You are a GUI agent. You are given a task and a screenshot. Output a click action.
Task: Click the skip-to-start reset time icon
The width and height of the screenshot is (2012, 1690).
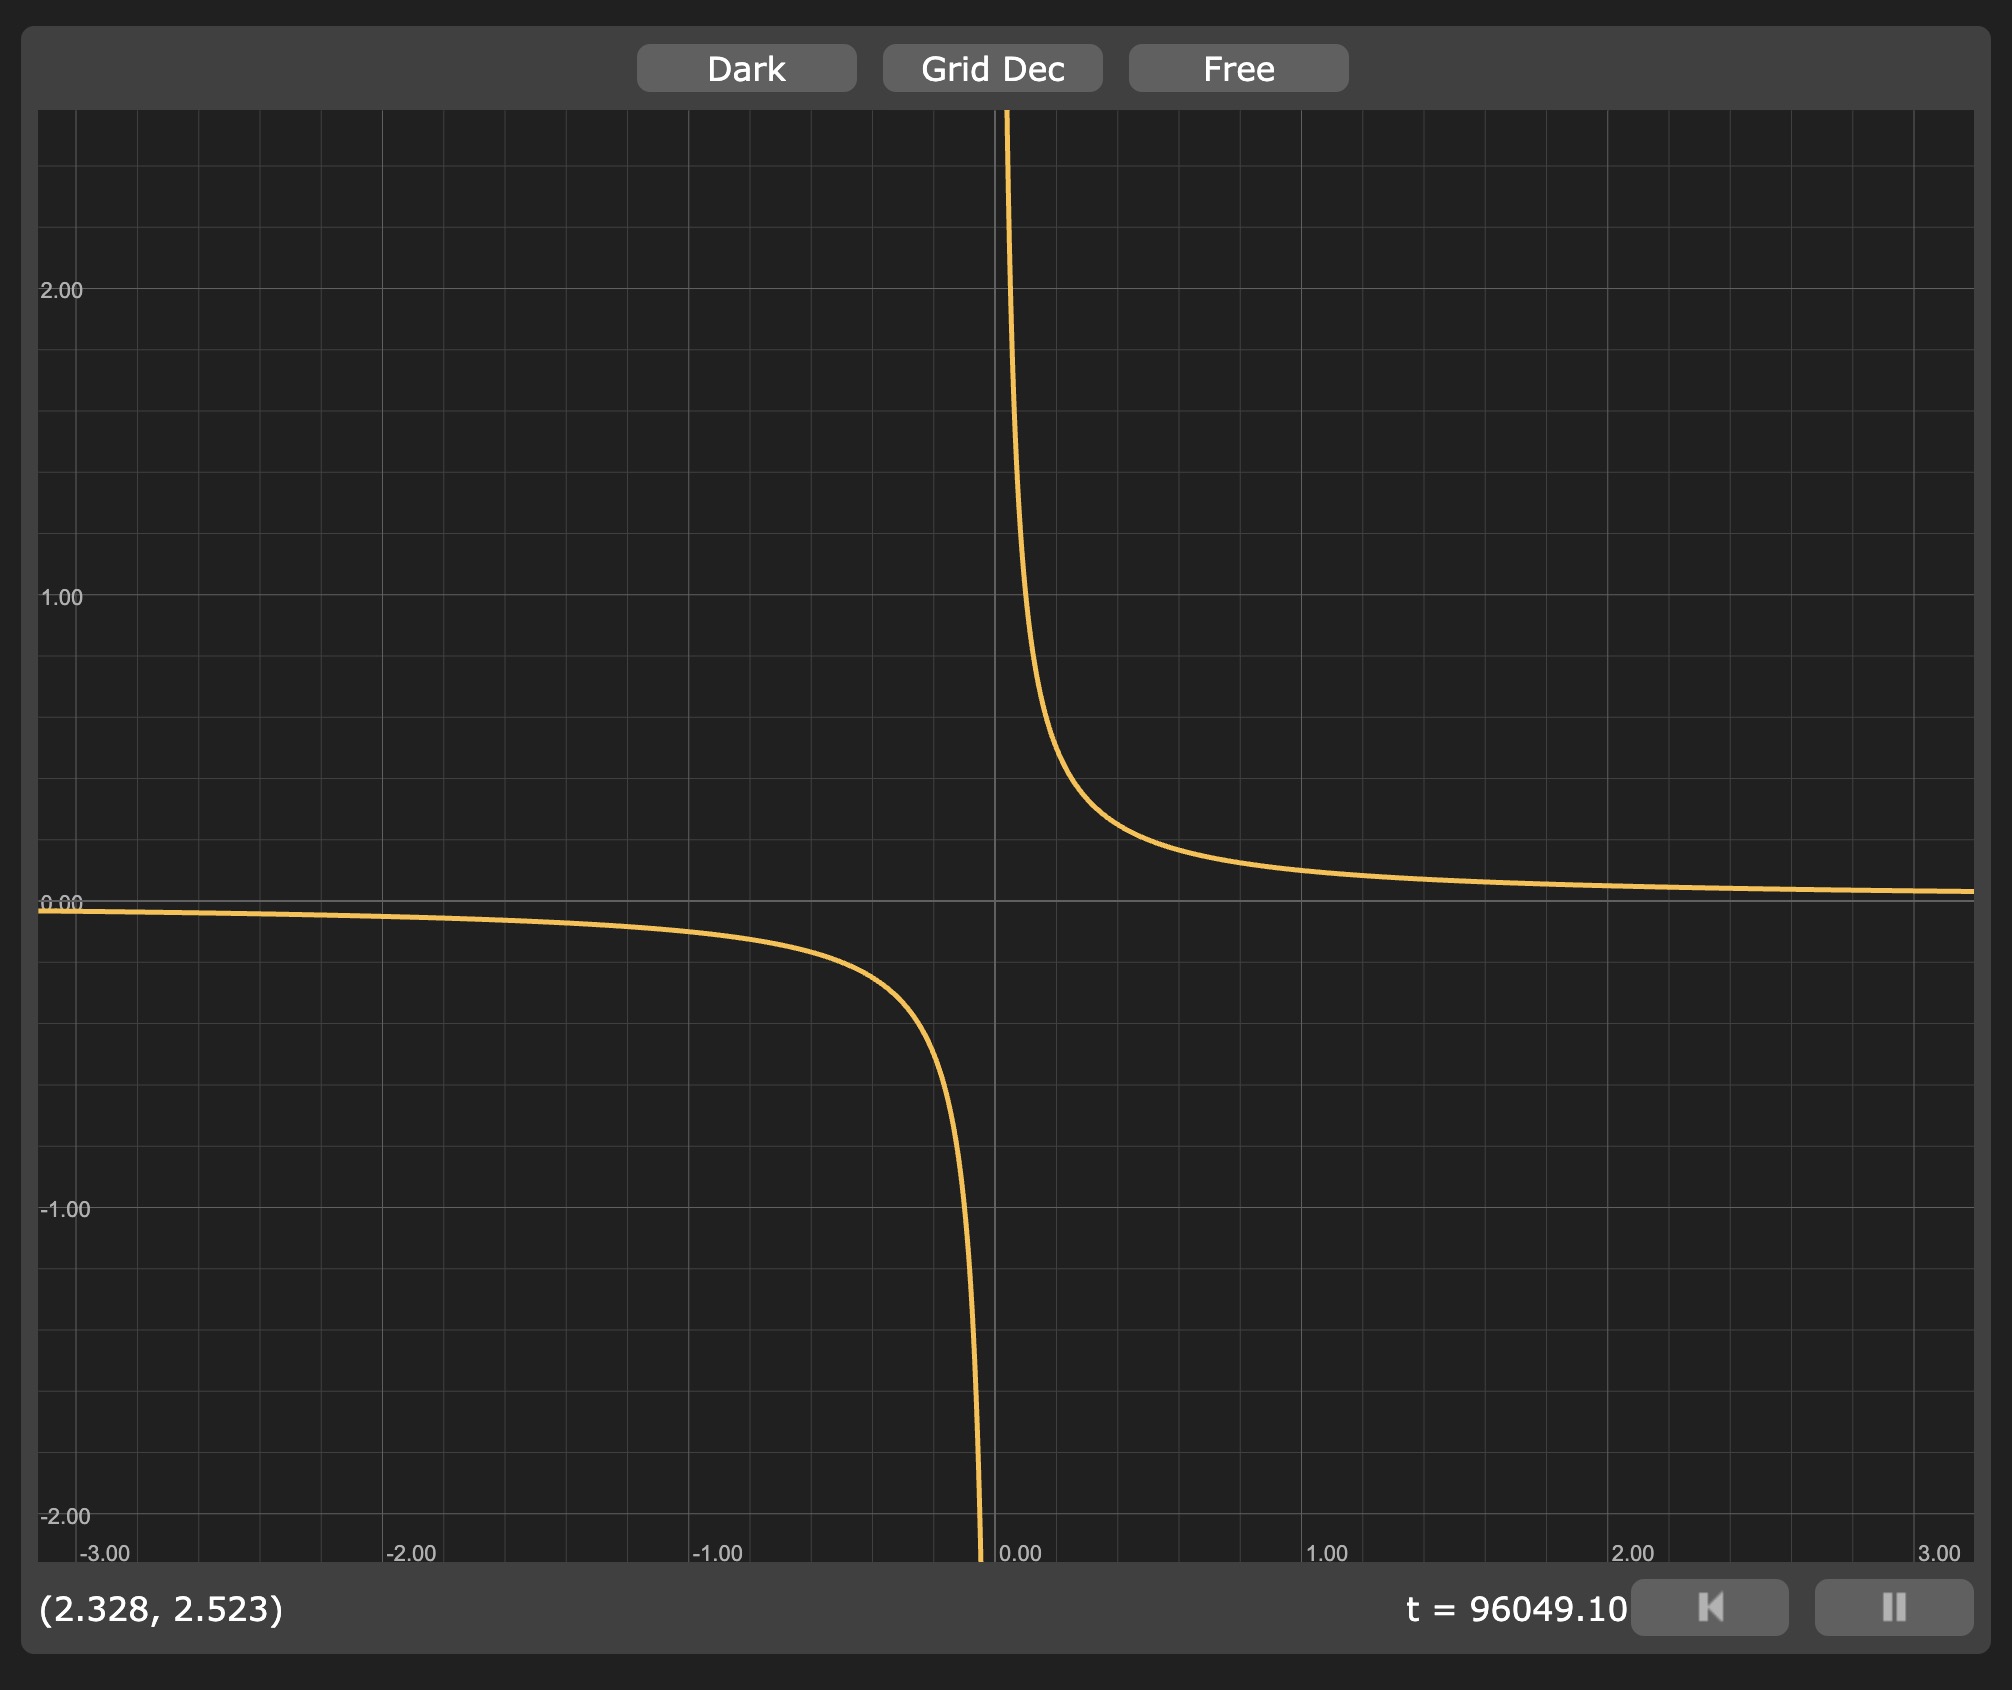[x=1709, y=1607]
